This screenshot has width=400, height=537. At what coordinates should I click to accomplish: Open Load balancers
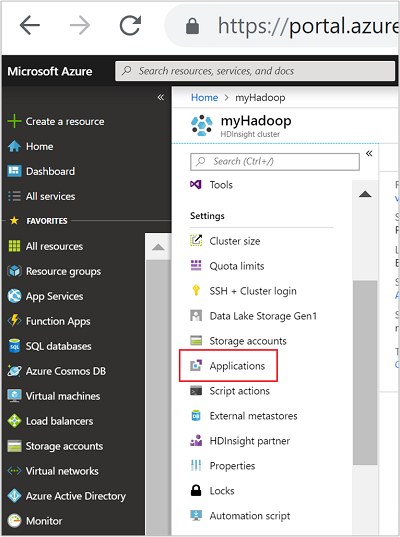tap(60, 421)
